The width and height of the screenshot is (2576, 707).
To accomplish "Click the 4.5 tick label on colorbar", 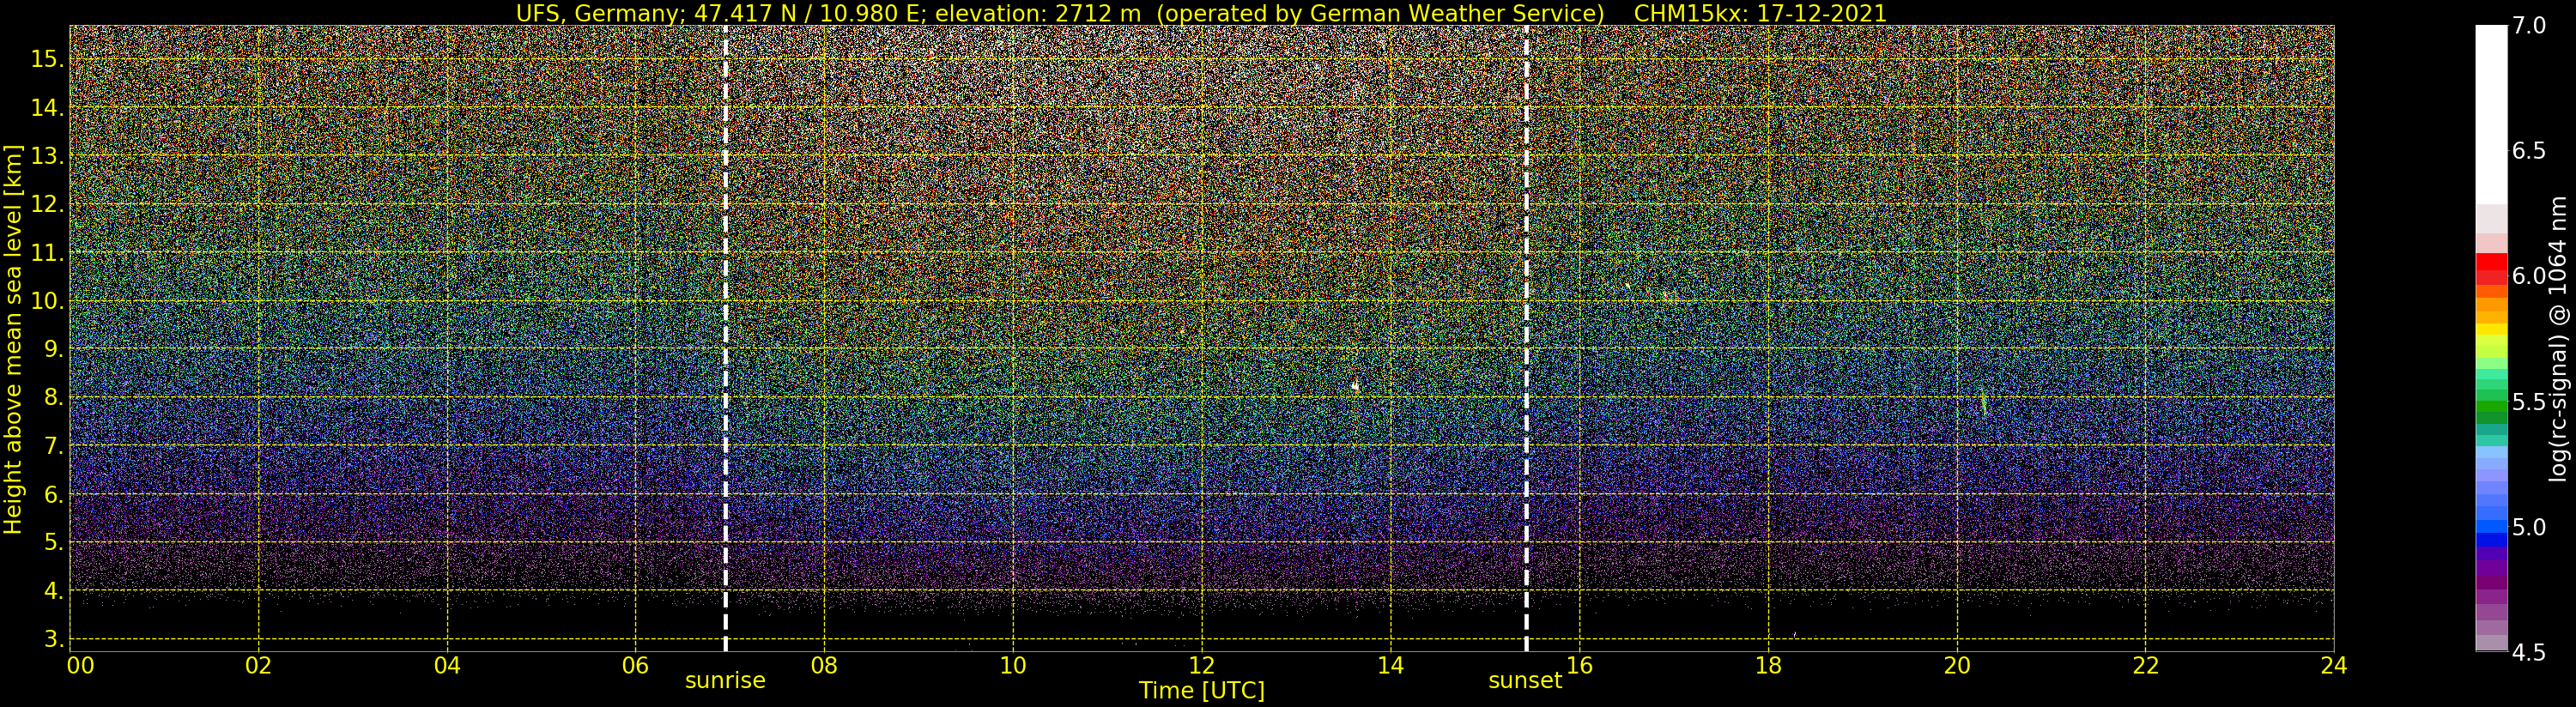I will click(x=2529, y=652).
